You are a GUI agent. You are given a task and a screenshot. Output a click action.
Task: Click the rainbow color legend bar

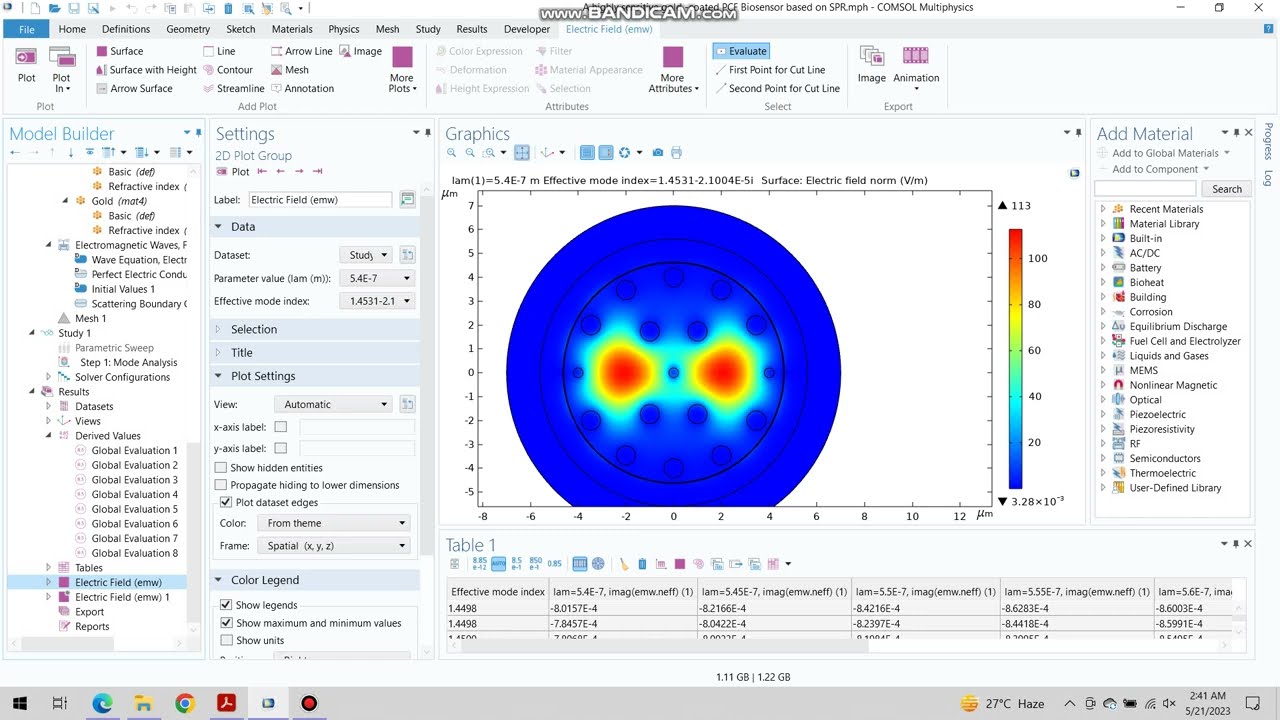pos(1015,359)
